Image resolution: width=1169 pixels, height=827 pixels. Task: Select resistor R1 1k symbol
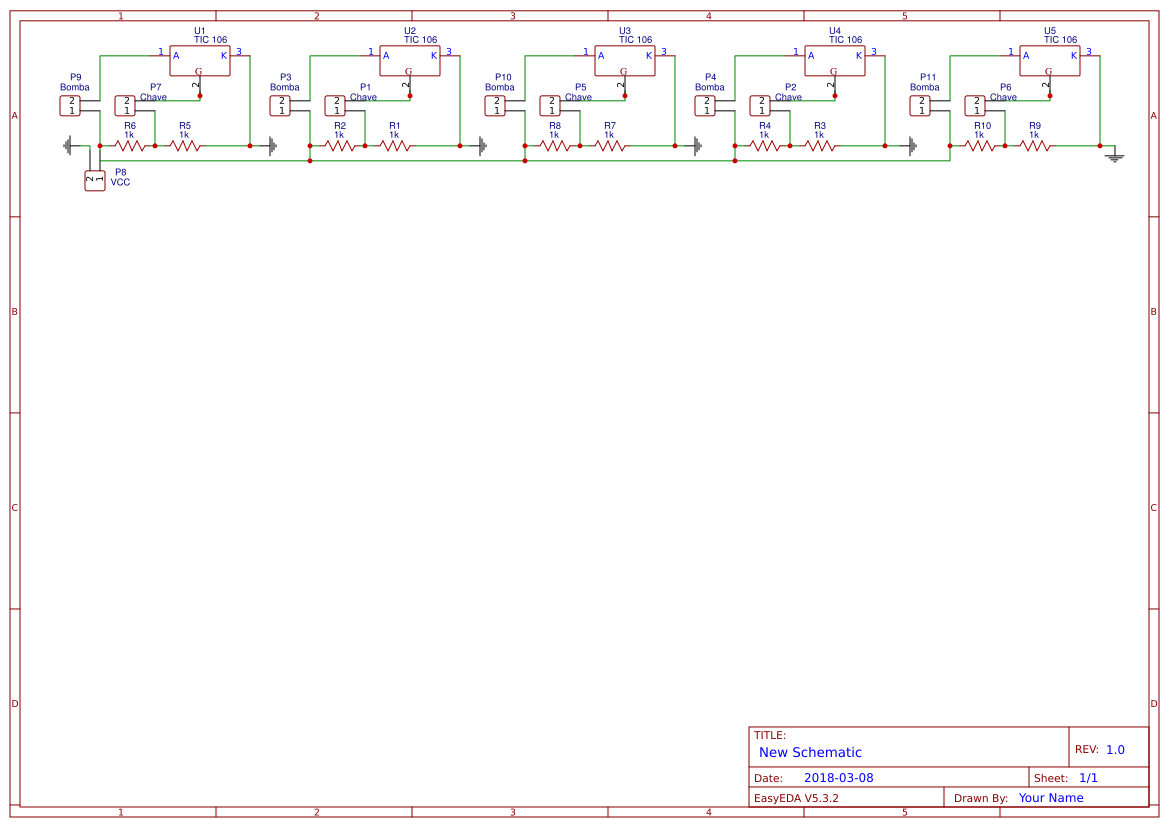[x=395, y=145]
